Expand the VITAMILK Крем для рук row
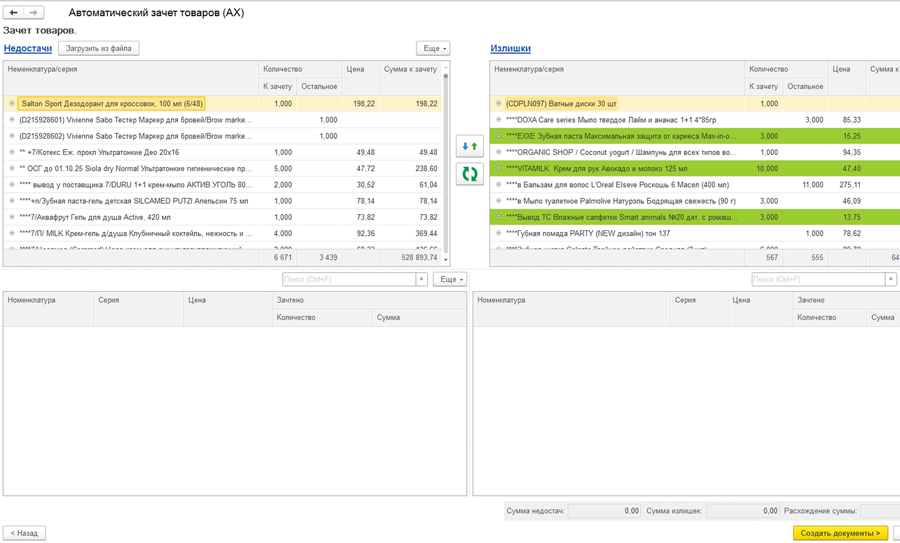Viewport: 900px width, 543px height. [498, 169]
